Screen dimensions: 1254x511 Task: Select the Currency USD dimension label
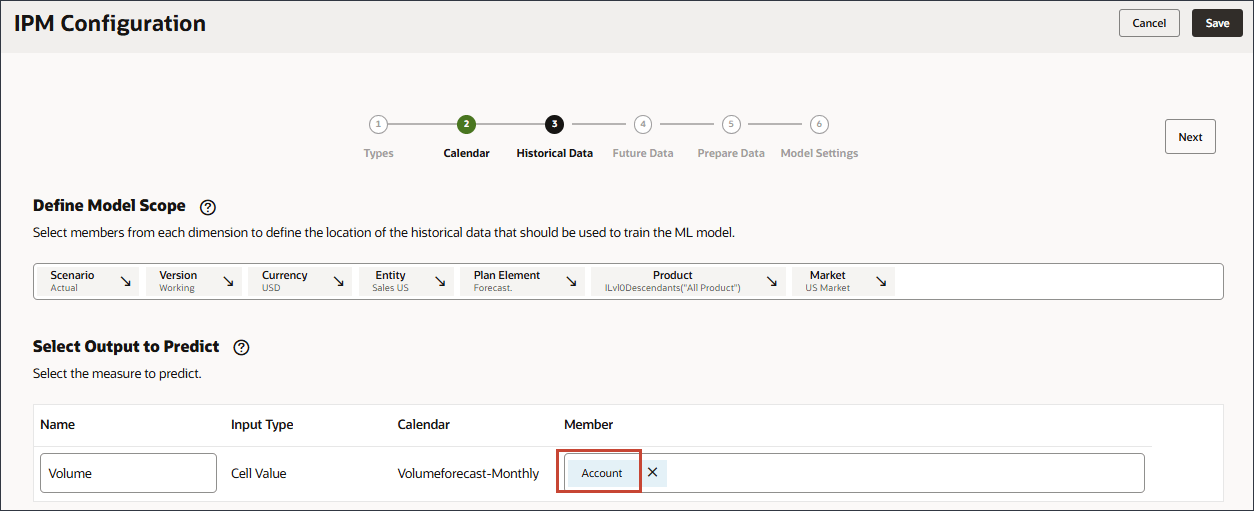click(285, 281)
